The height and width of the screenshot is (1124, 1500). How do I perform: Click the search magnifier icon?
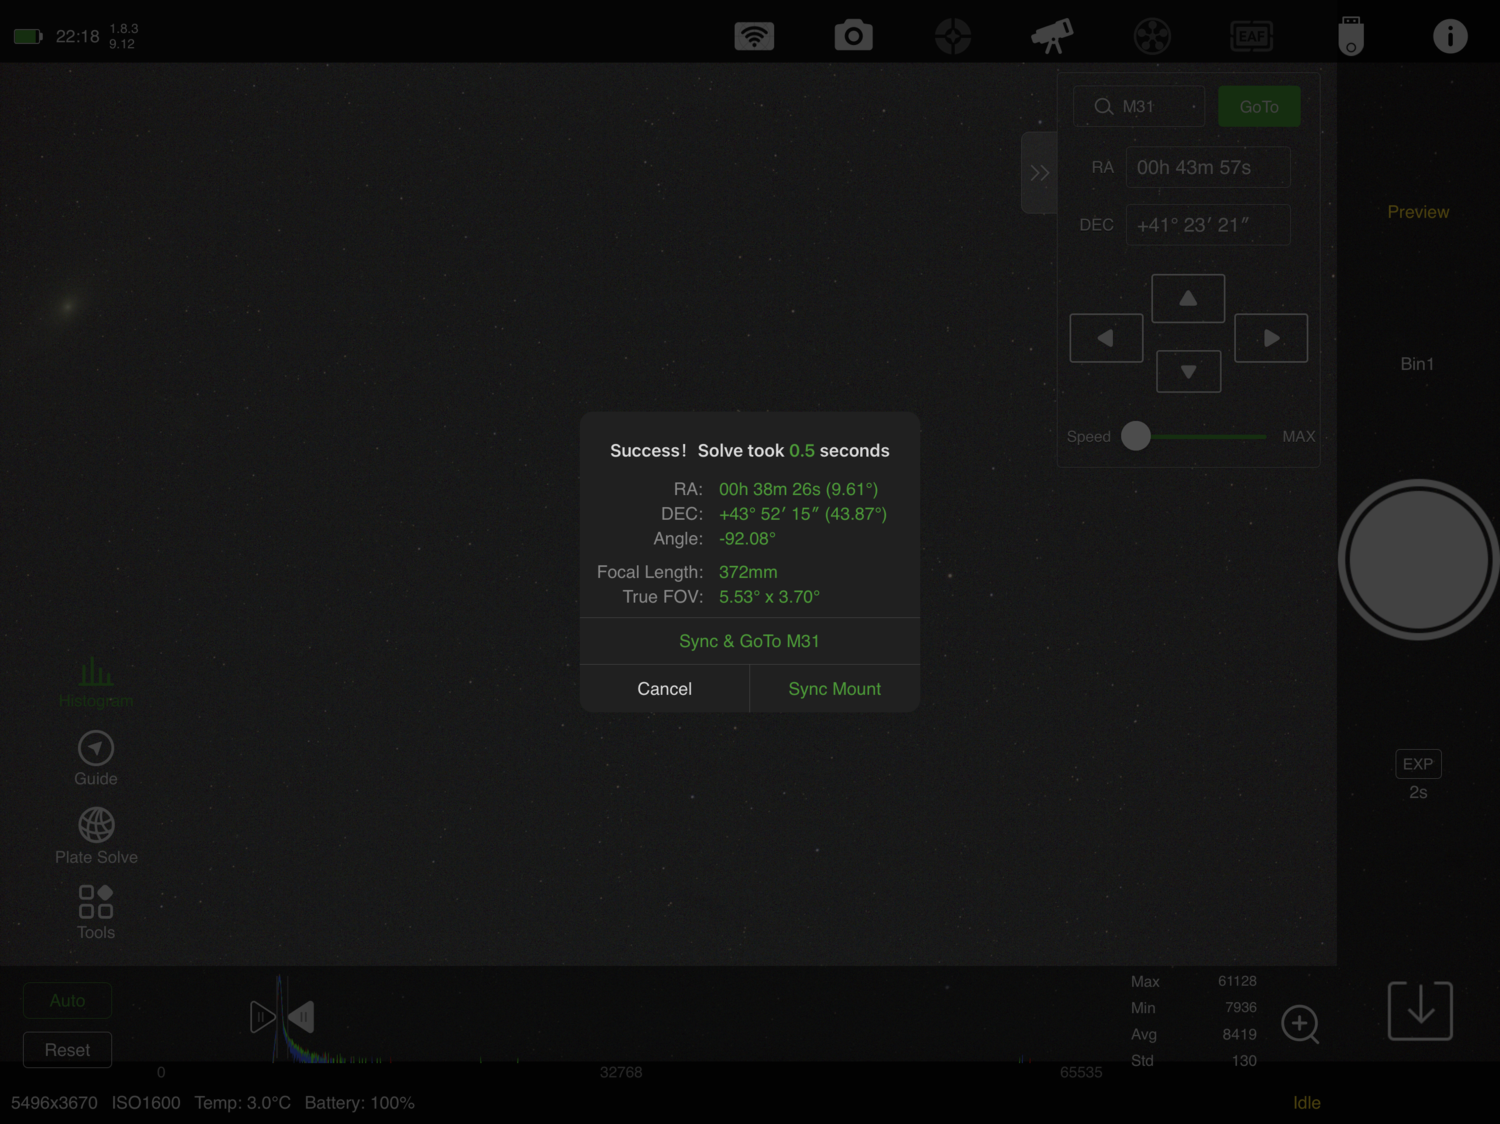1103,107
